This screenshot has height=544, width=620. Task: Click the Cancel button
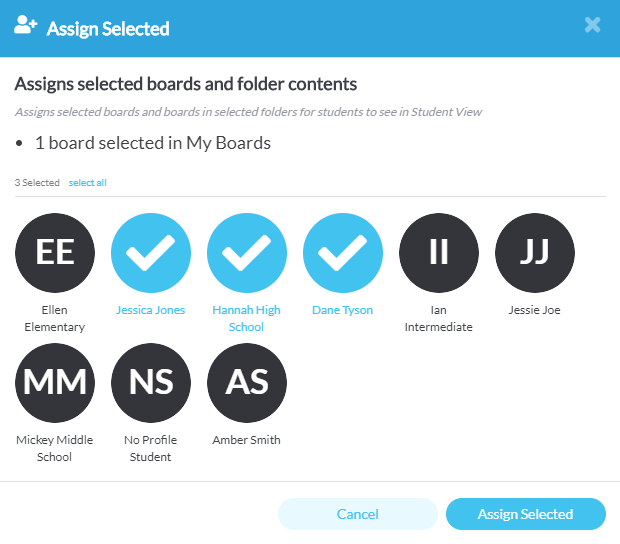coord(358,514)
